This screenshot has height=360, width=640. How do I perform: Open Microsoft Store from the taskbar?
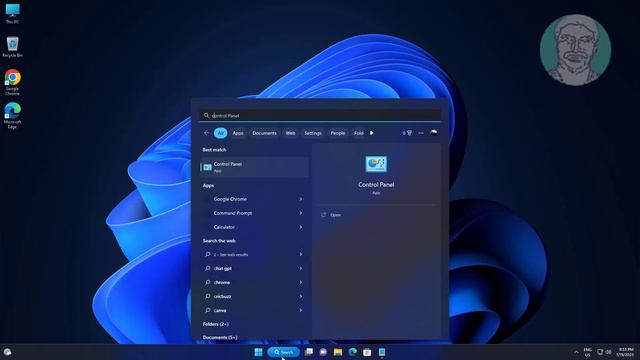367,352
